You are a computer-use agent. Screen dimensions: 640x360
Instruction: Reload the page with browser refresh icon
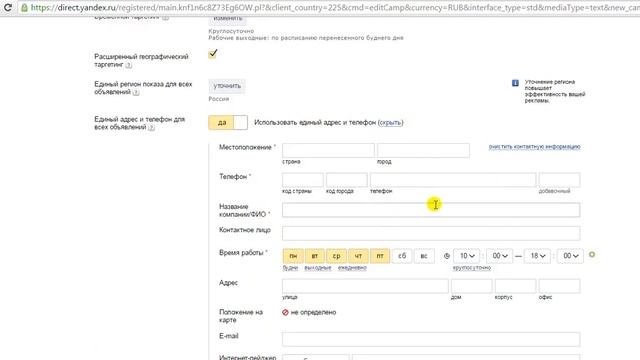pos(7,7)
